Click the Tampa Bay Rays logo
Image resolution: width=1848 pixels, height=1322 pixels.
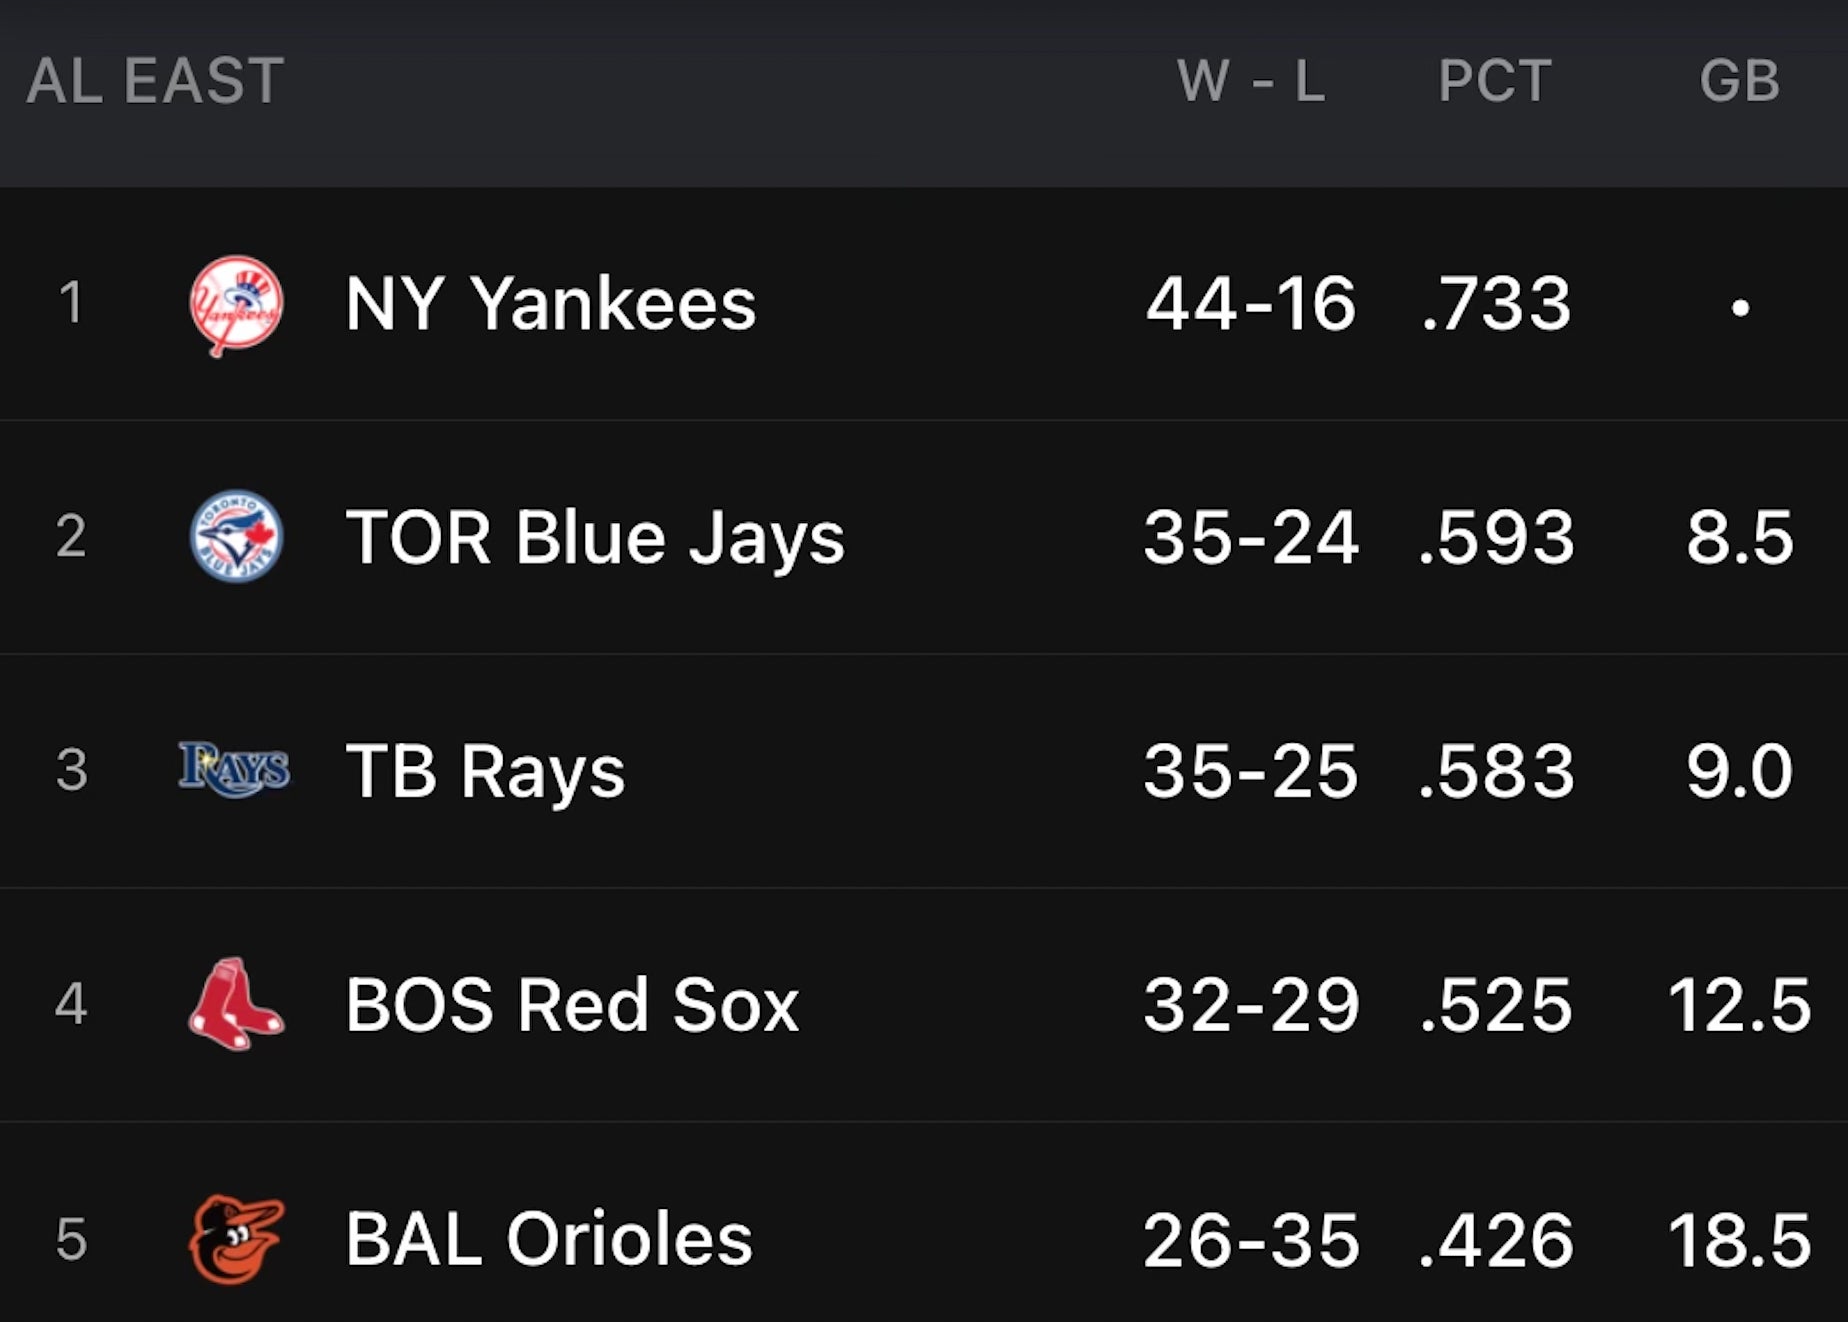[234, 770]
